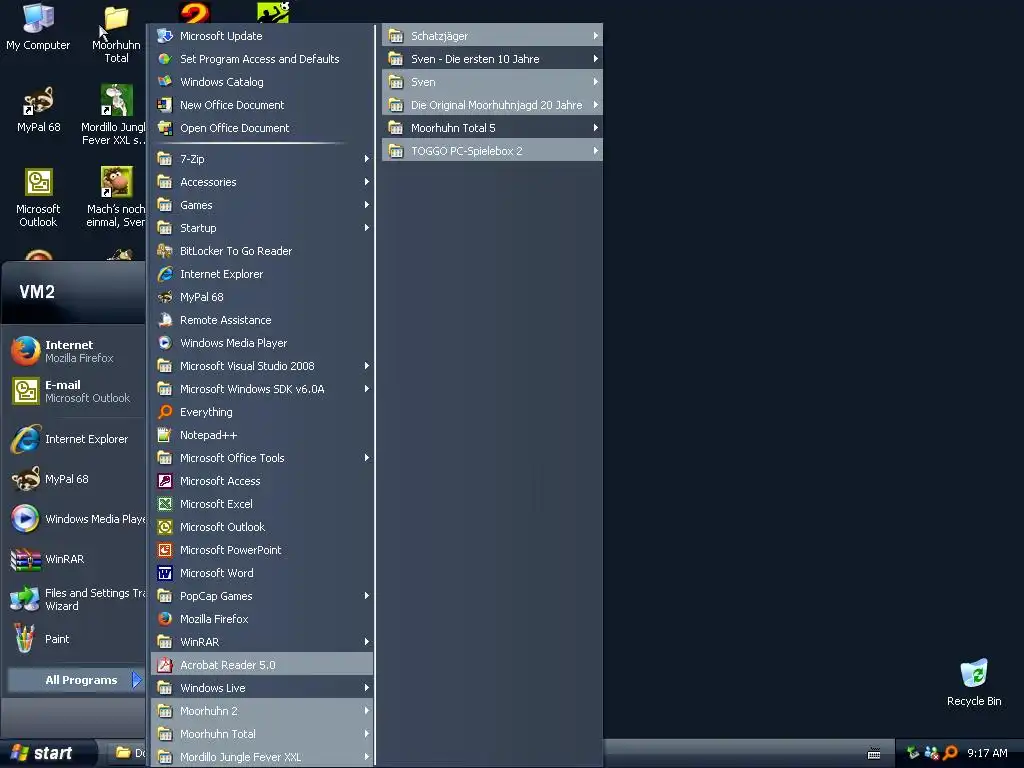Expand Microsoft Windows SDK v6.0A submenu arrow
1024x768 pixels.
click(366, 389)
